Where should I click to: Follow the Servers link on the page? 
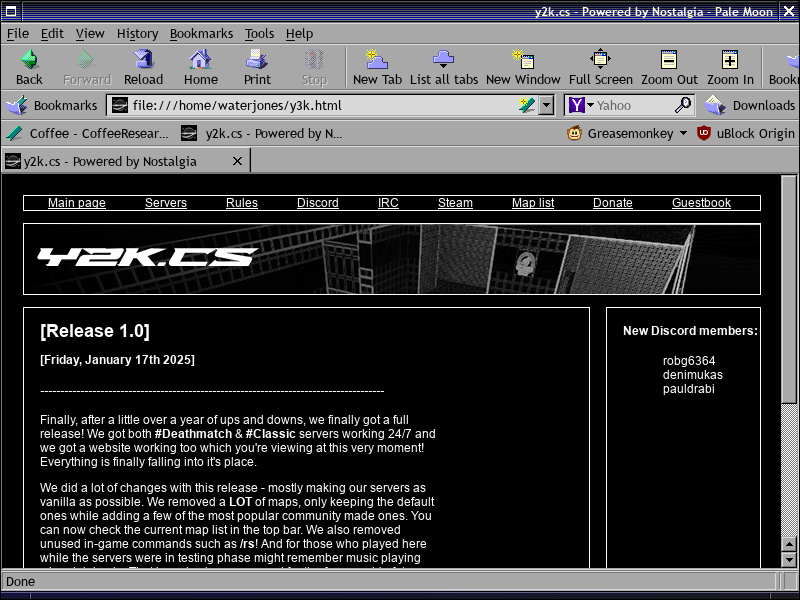[x=166, y=203]
